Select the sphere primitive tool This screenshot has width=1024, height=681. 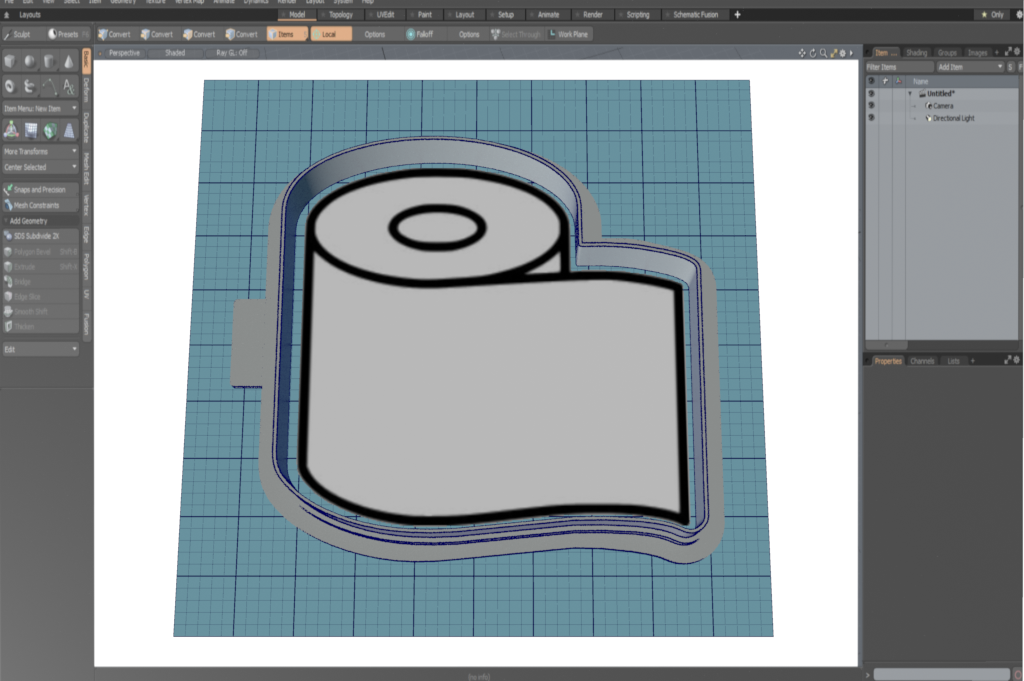pos(30,62)
